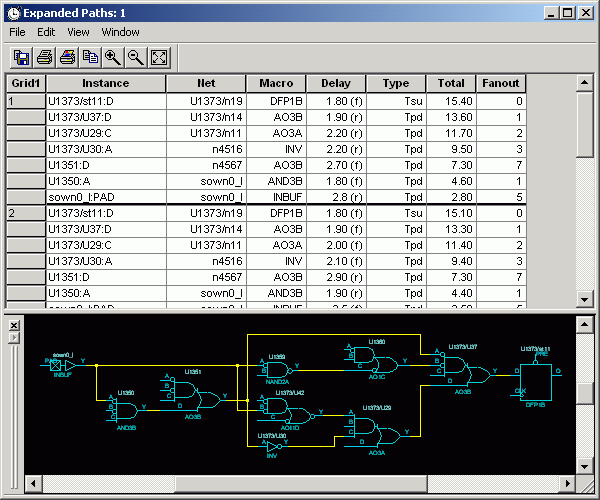Click the INV gate U1373/U30 in schematic
600x500 pixels.
(273, 446)
